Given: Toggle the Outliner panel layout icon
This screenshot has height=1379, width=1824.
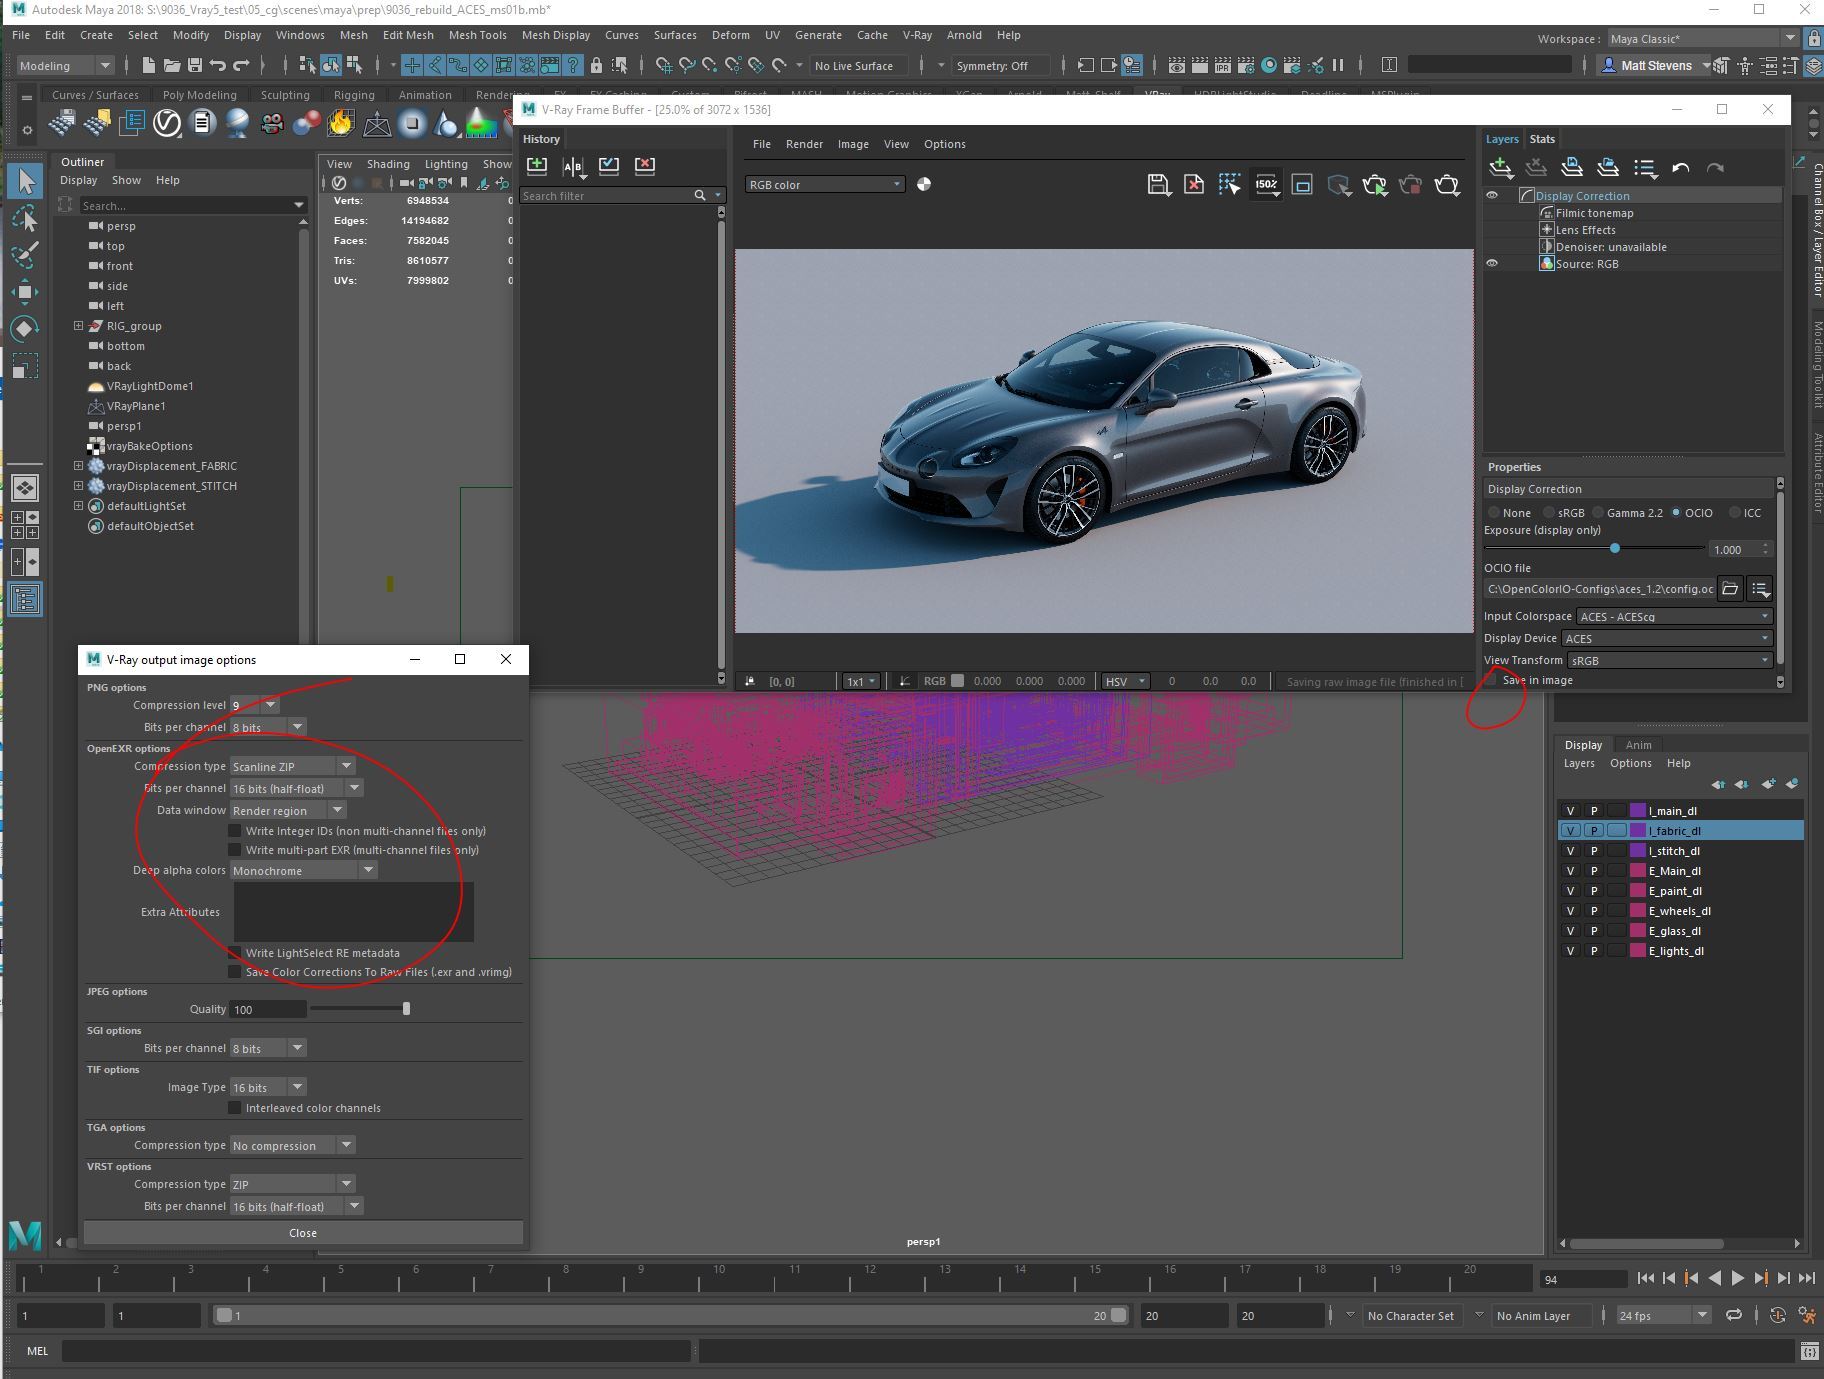Looking at the screenshot, I should (25, 599).
